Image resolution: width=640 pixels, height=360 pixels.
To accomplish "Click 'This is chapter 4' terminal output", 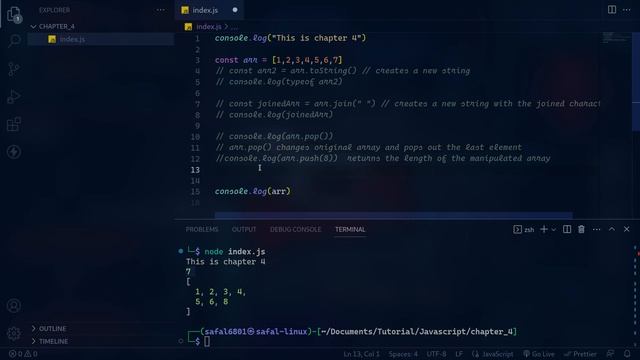I will tap(226, 262).
